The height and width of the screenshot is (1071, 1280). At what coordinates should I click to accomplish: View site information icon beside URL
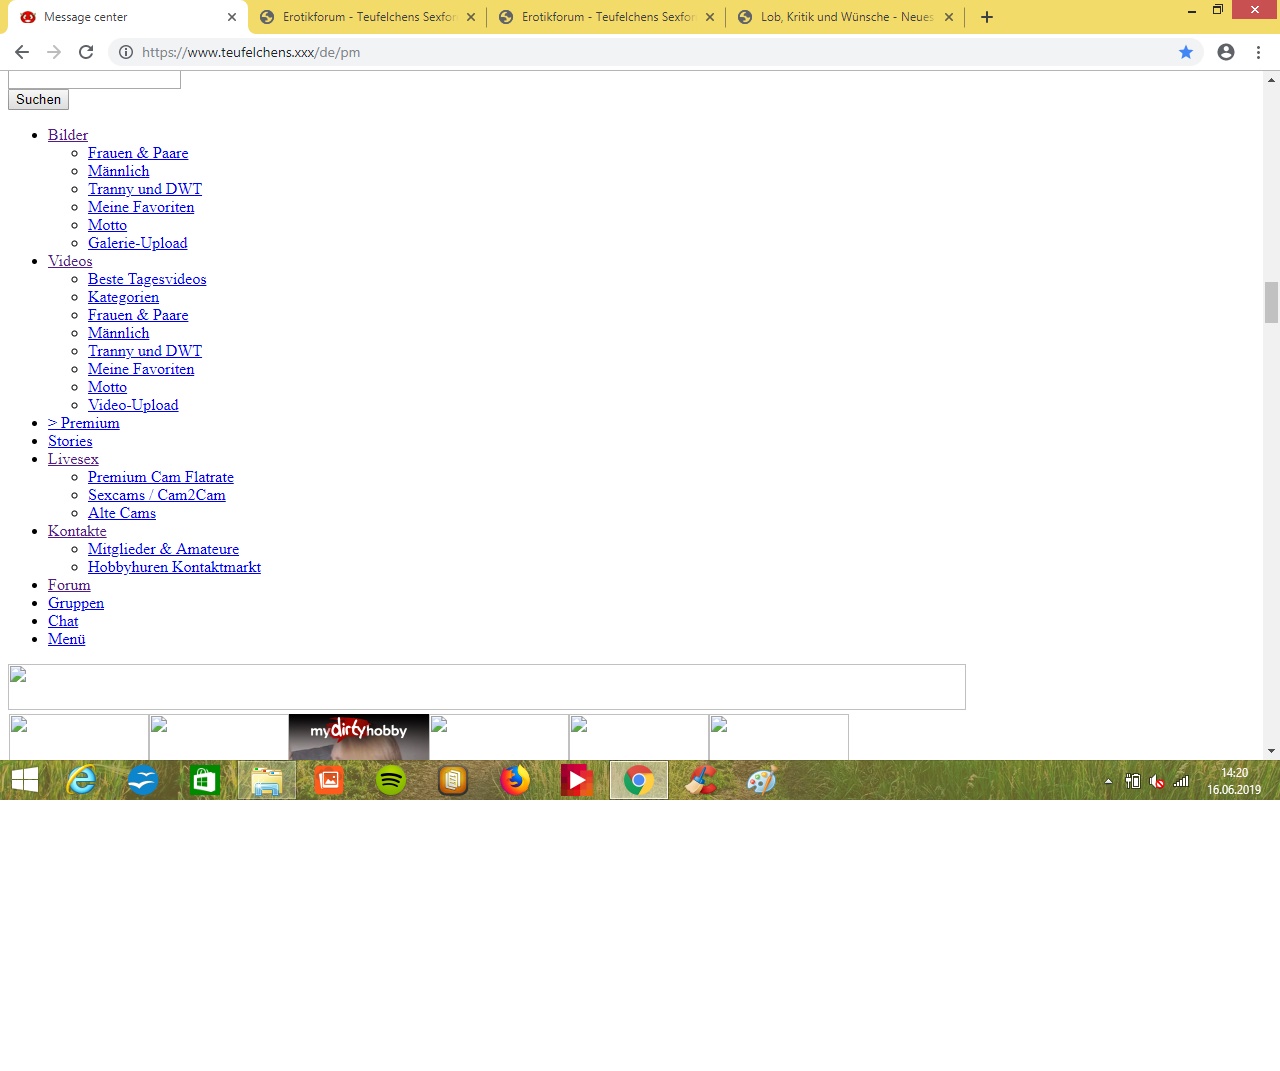point(126,52)
